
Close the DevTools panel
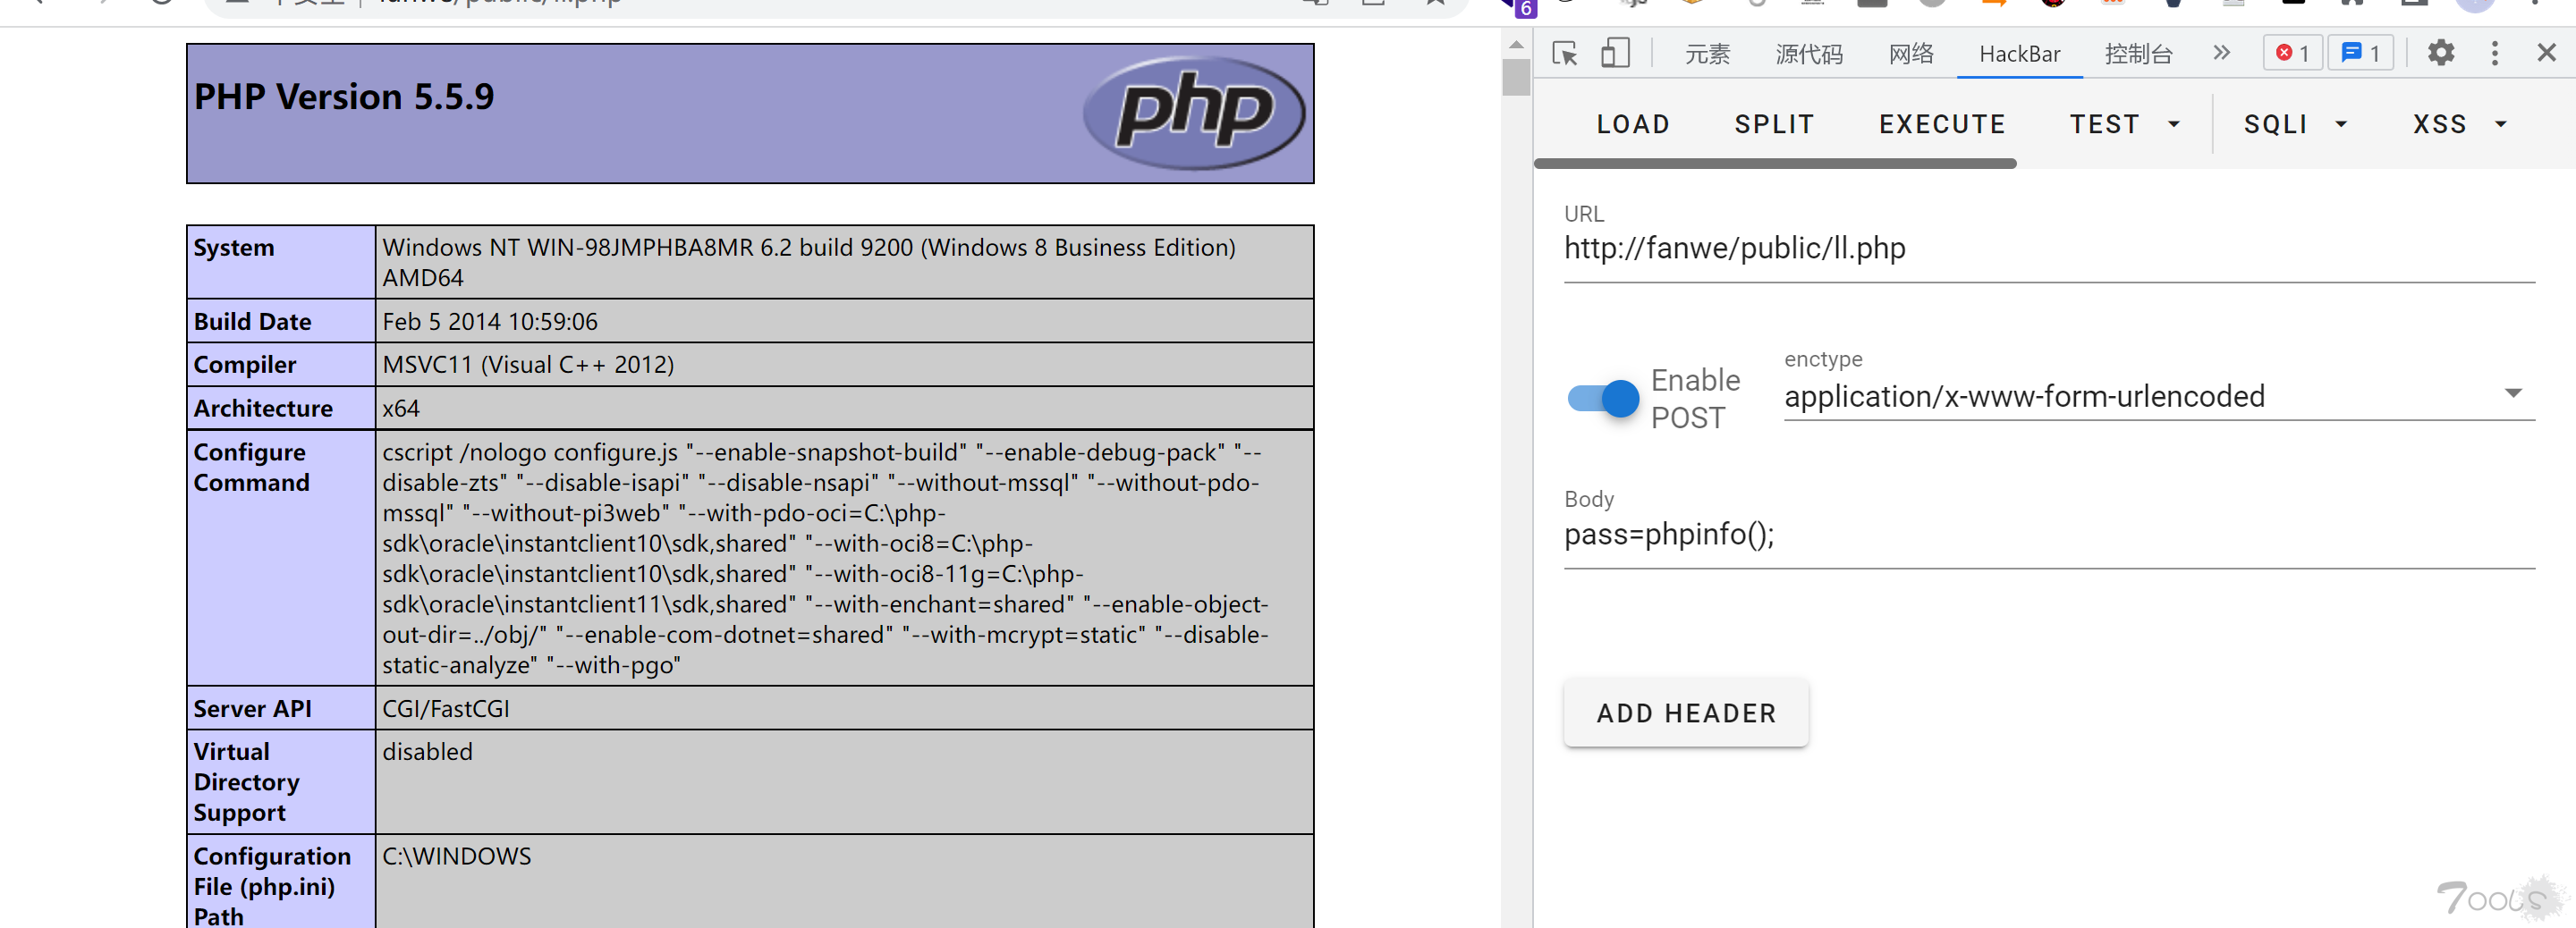pos(2546,53)
